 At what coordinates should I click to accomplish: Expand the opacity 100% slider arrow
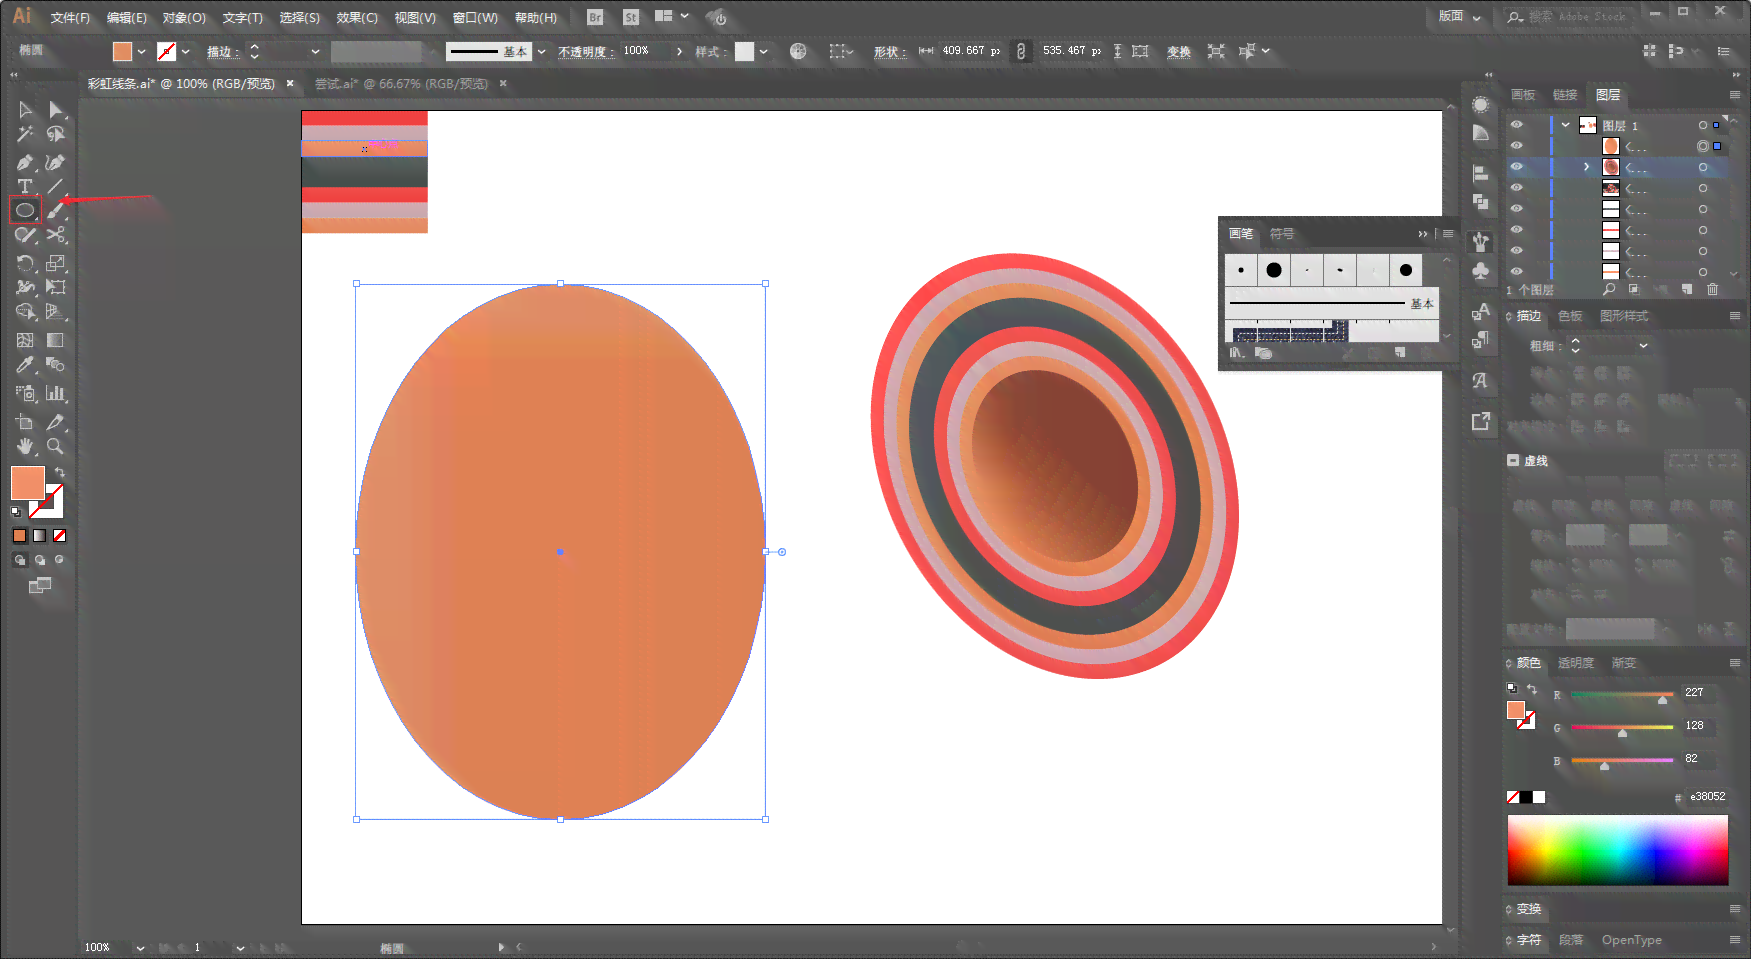click(679, 51)
